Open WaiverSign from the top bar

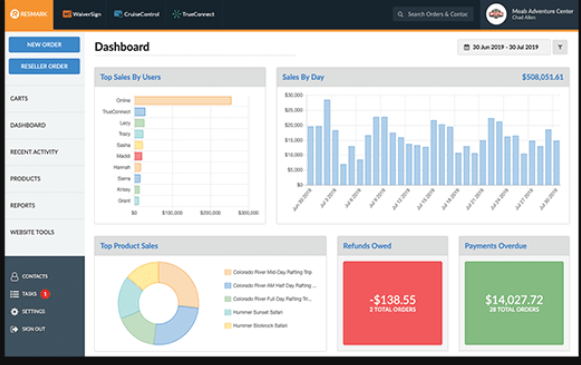82,14
